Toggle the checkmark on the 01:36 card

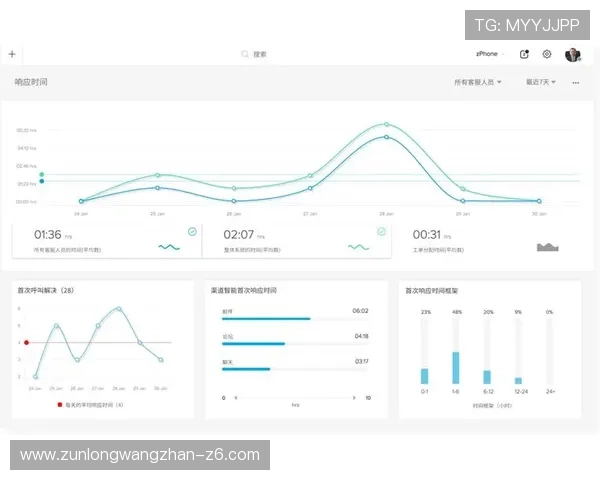click(192, 231)
